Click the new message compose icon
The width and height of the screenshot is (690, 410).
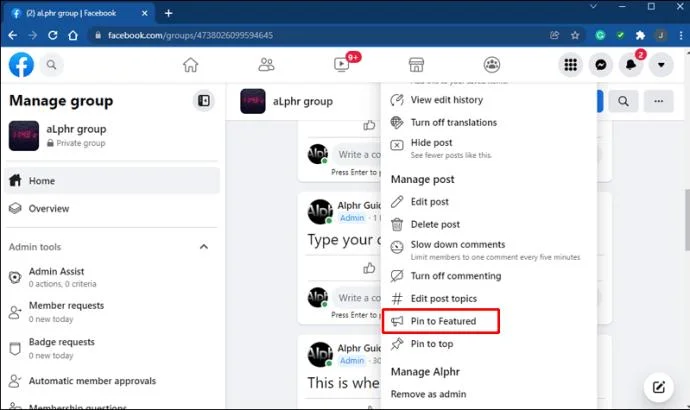click(658, 387)
